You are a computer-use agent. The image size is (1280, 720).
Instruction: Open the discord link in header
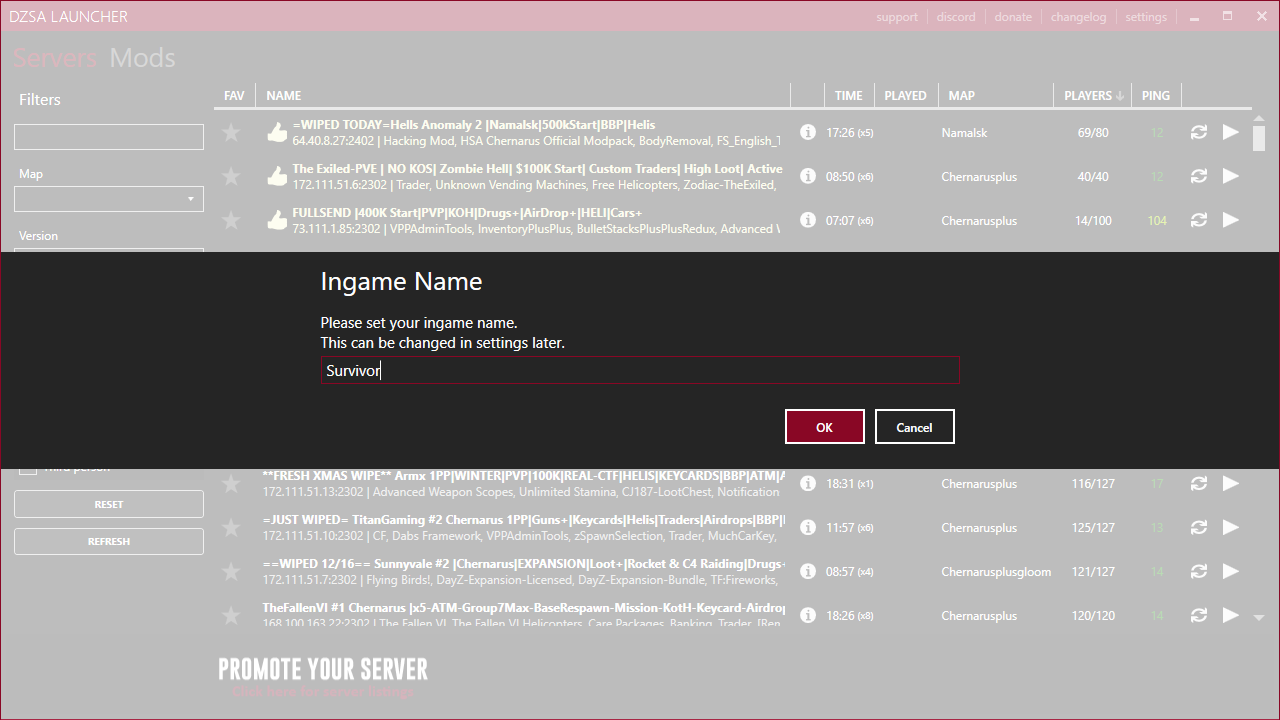pyautogui.click(x=956, y=17)
